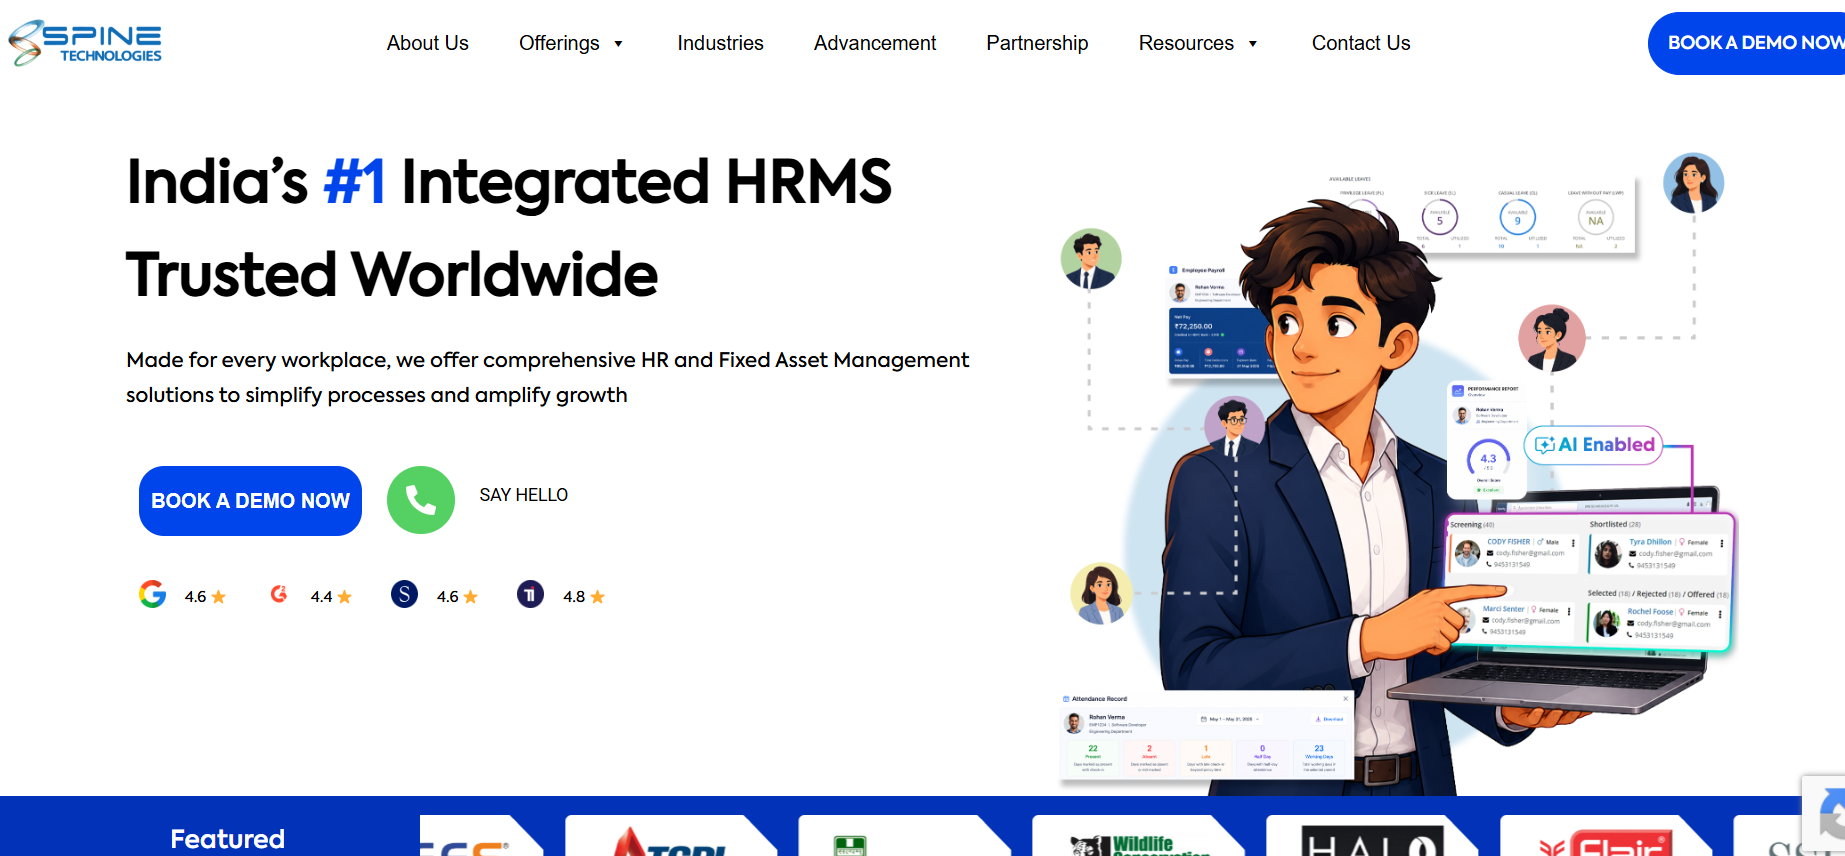The width and height of the screenshot is (1845, 856).
Task: Click the star next to 4.4 rating
Action: pos(345,597)
